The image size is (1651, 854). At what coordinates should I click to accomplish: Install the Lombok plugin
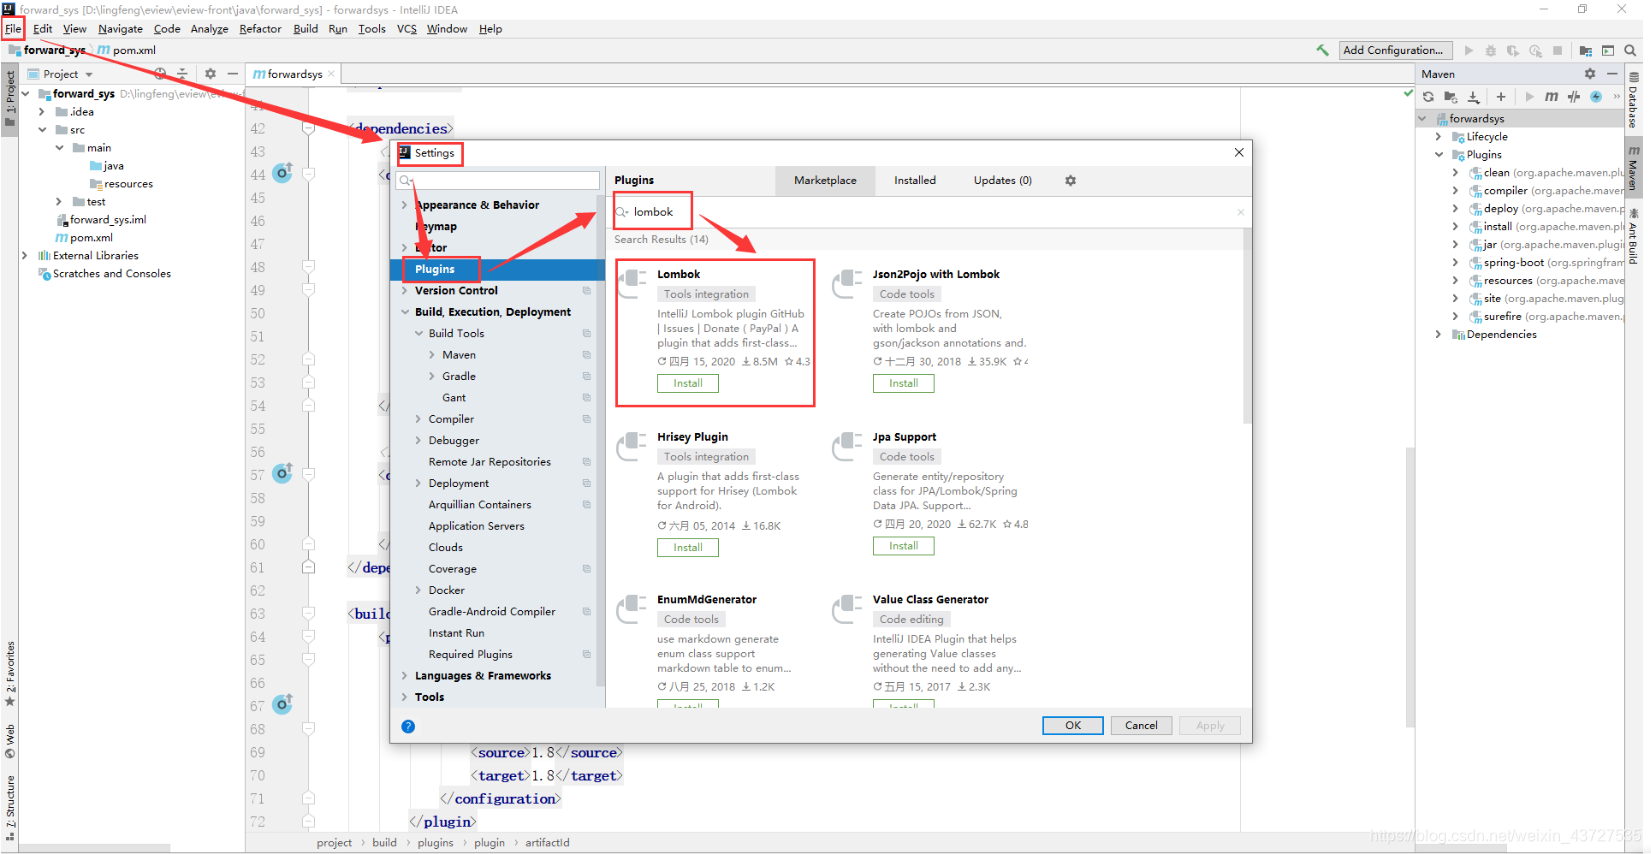point(688,384)
